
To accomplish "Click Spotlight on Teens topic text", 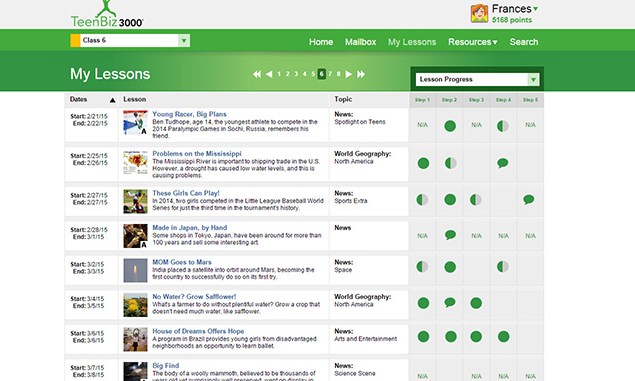I will coord(360,122).
